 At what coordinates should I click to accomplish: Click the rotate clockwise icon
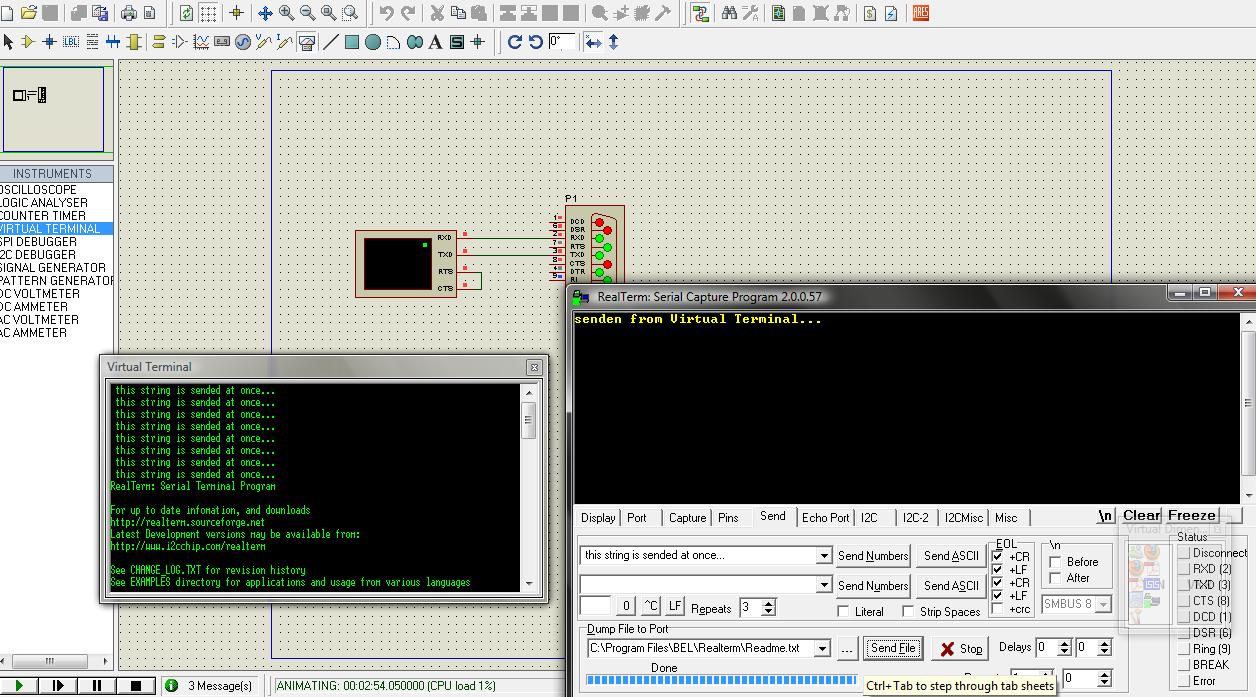coord(515,42)
